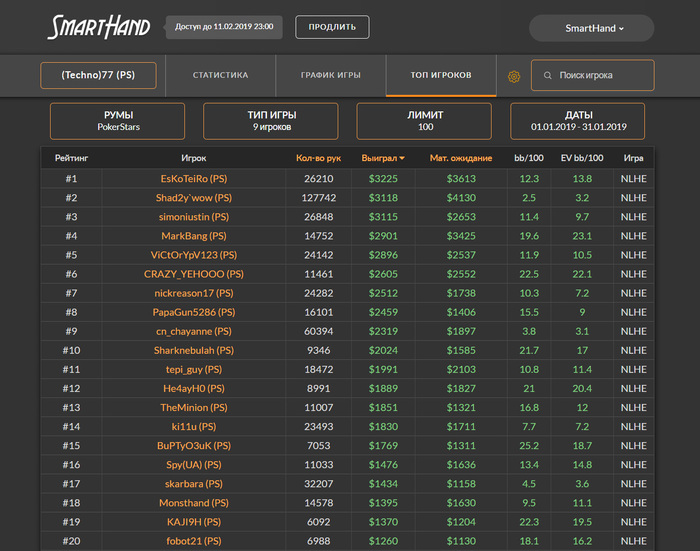700x551 pixels.
Task: Open player Shad2y`wow (PS)
Action: tap(194, 198)
